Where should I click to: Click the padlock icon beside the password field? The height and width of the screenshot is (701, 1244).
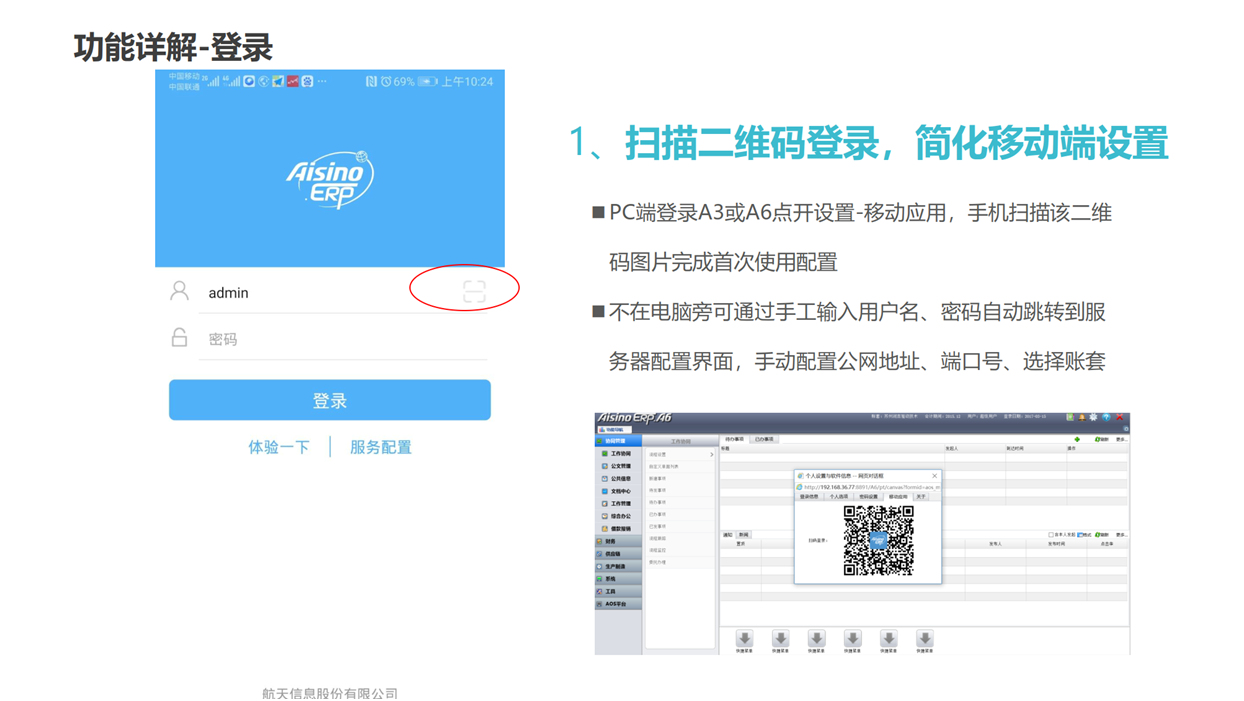click(x=180, y=338)
